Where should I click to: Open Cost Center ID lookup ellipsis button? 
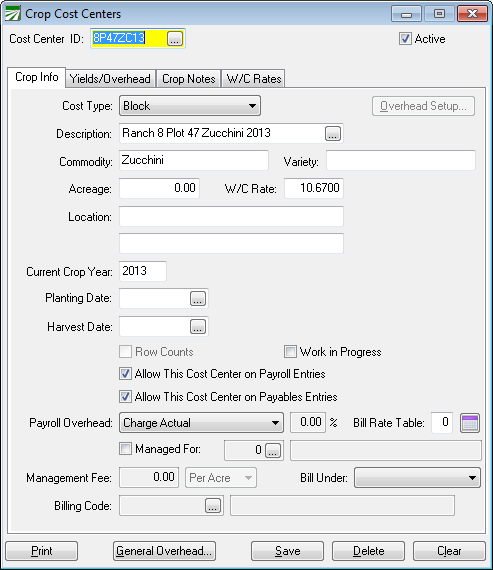pos(175,38)
